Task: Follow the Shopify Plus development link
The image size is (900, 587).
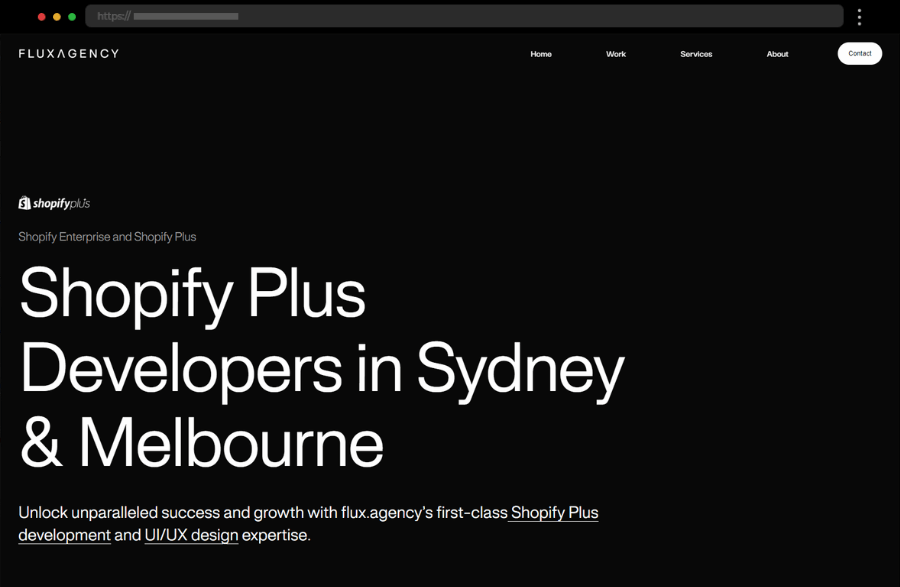Action: point(554,512)
